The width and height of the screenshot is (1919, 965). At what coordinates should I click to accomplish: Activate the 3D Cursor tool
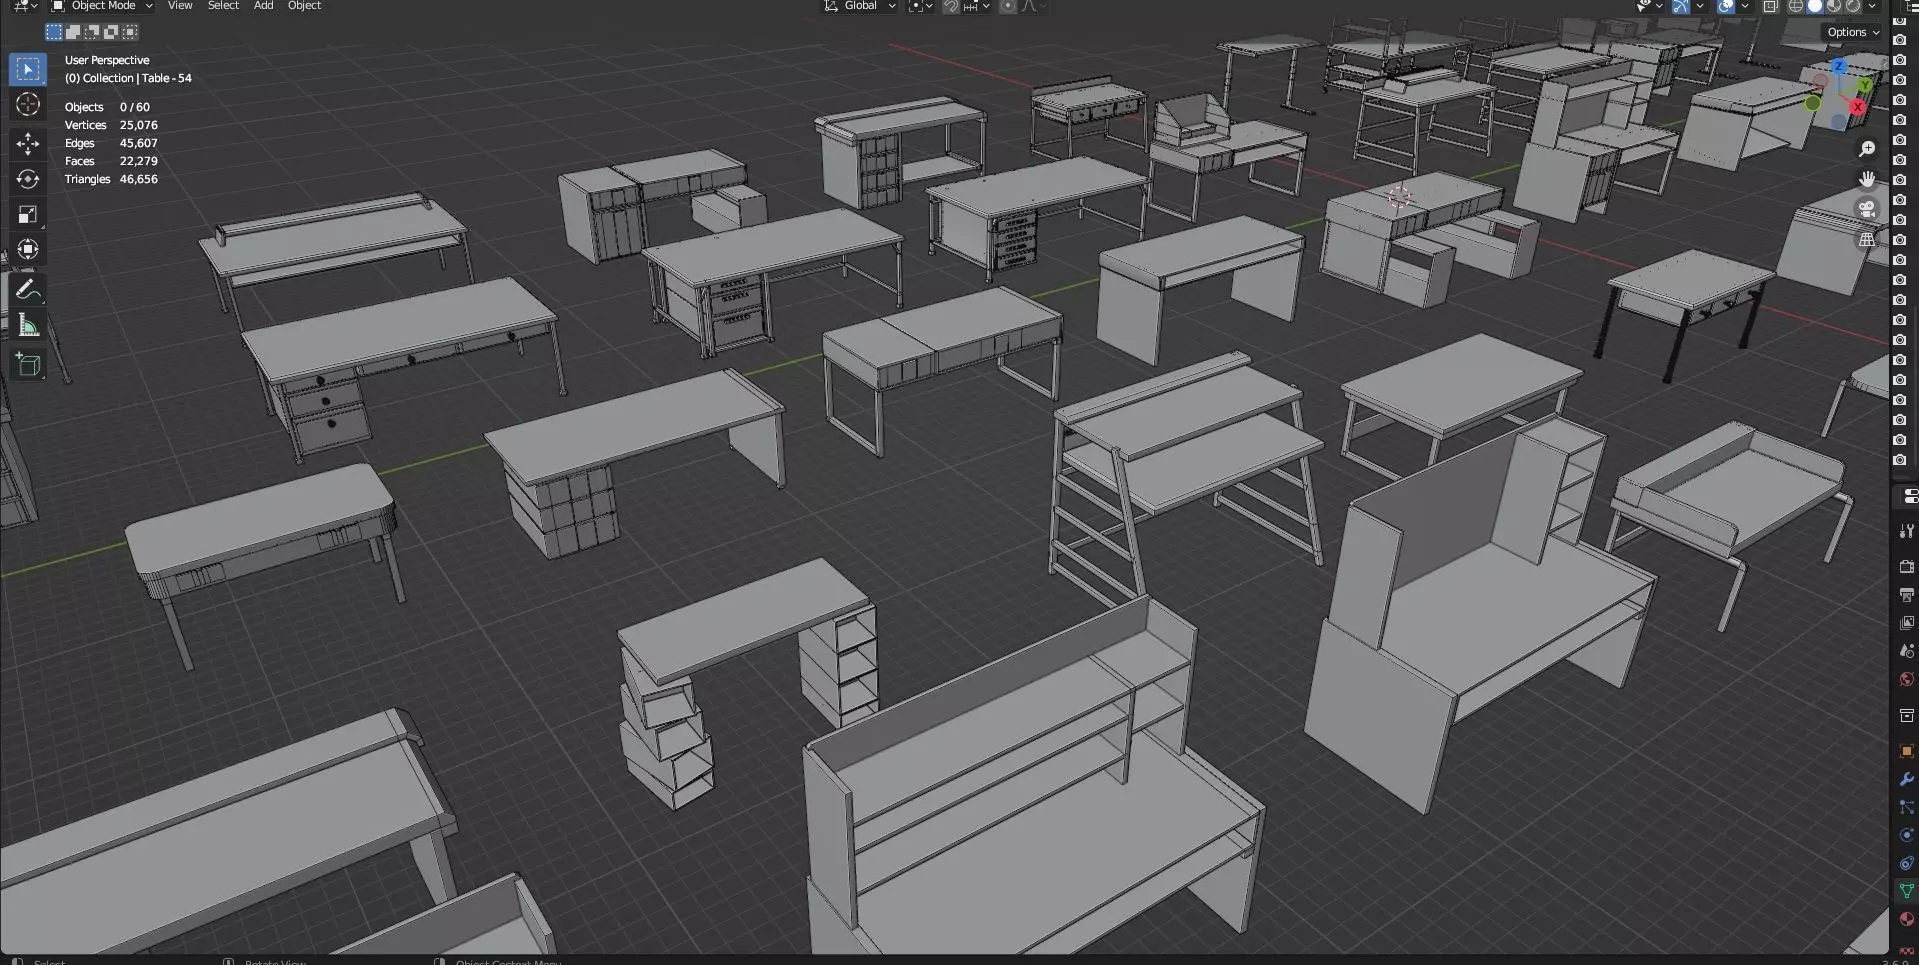point(28,104)
